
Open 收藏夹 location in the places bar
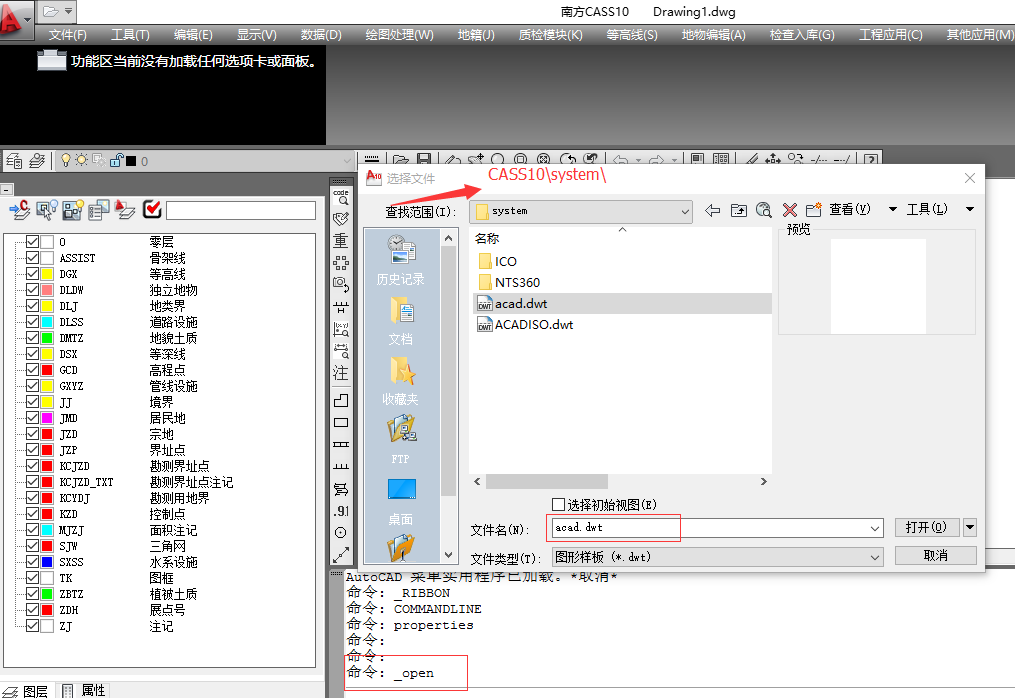pyautogui.click(x=401, y=381)
